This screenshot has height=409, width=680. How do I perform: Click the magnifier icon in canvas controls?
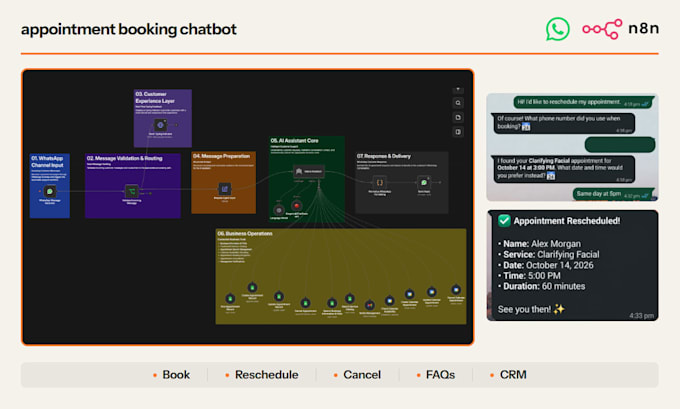coord(458,103)
